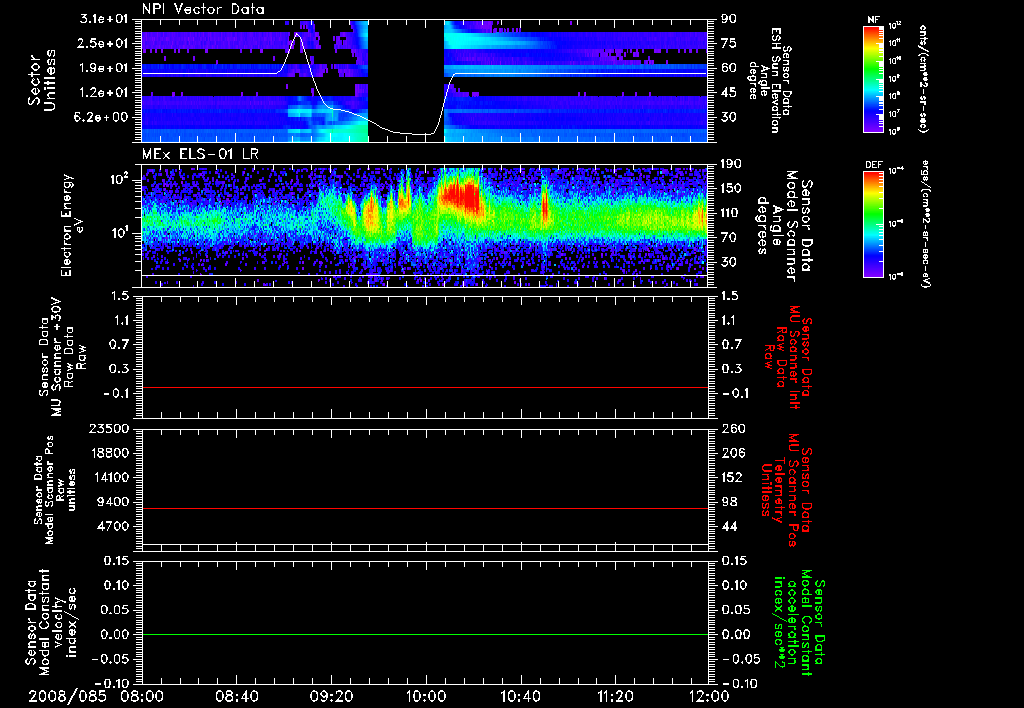
Task: Click the "DEF" color bar title
Action: coord(874,165)
